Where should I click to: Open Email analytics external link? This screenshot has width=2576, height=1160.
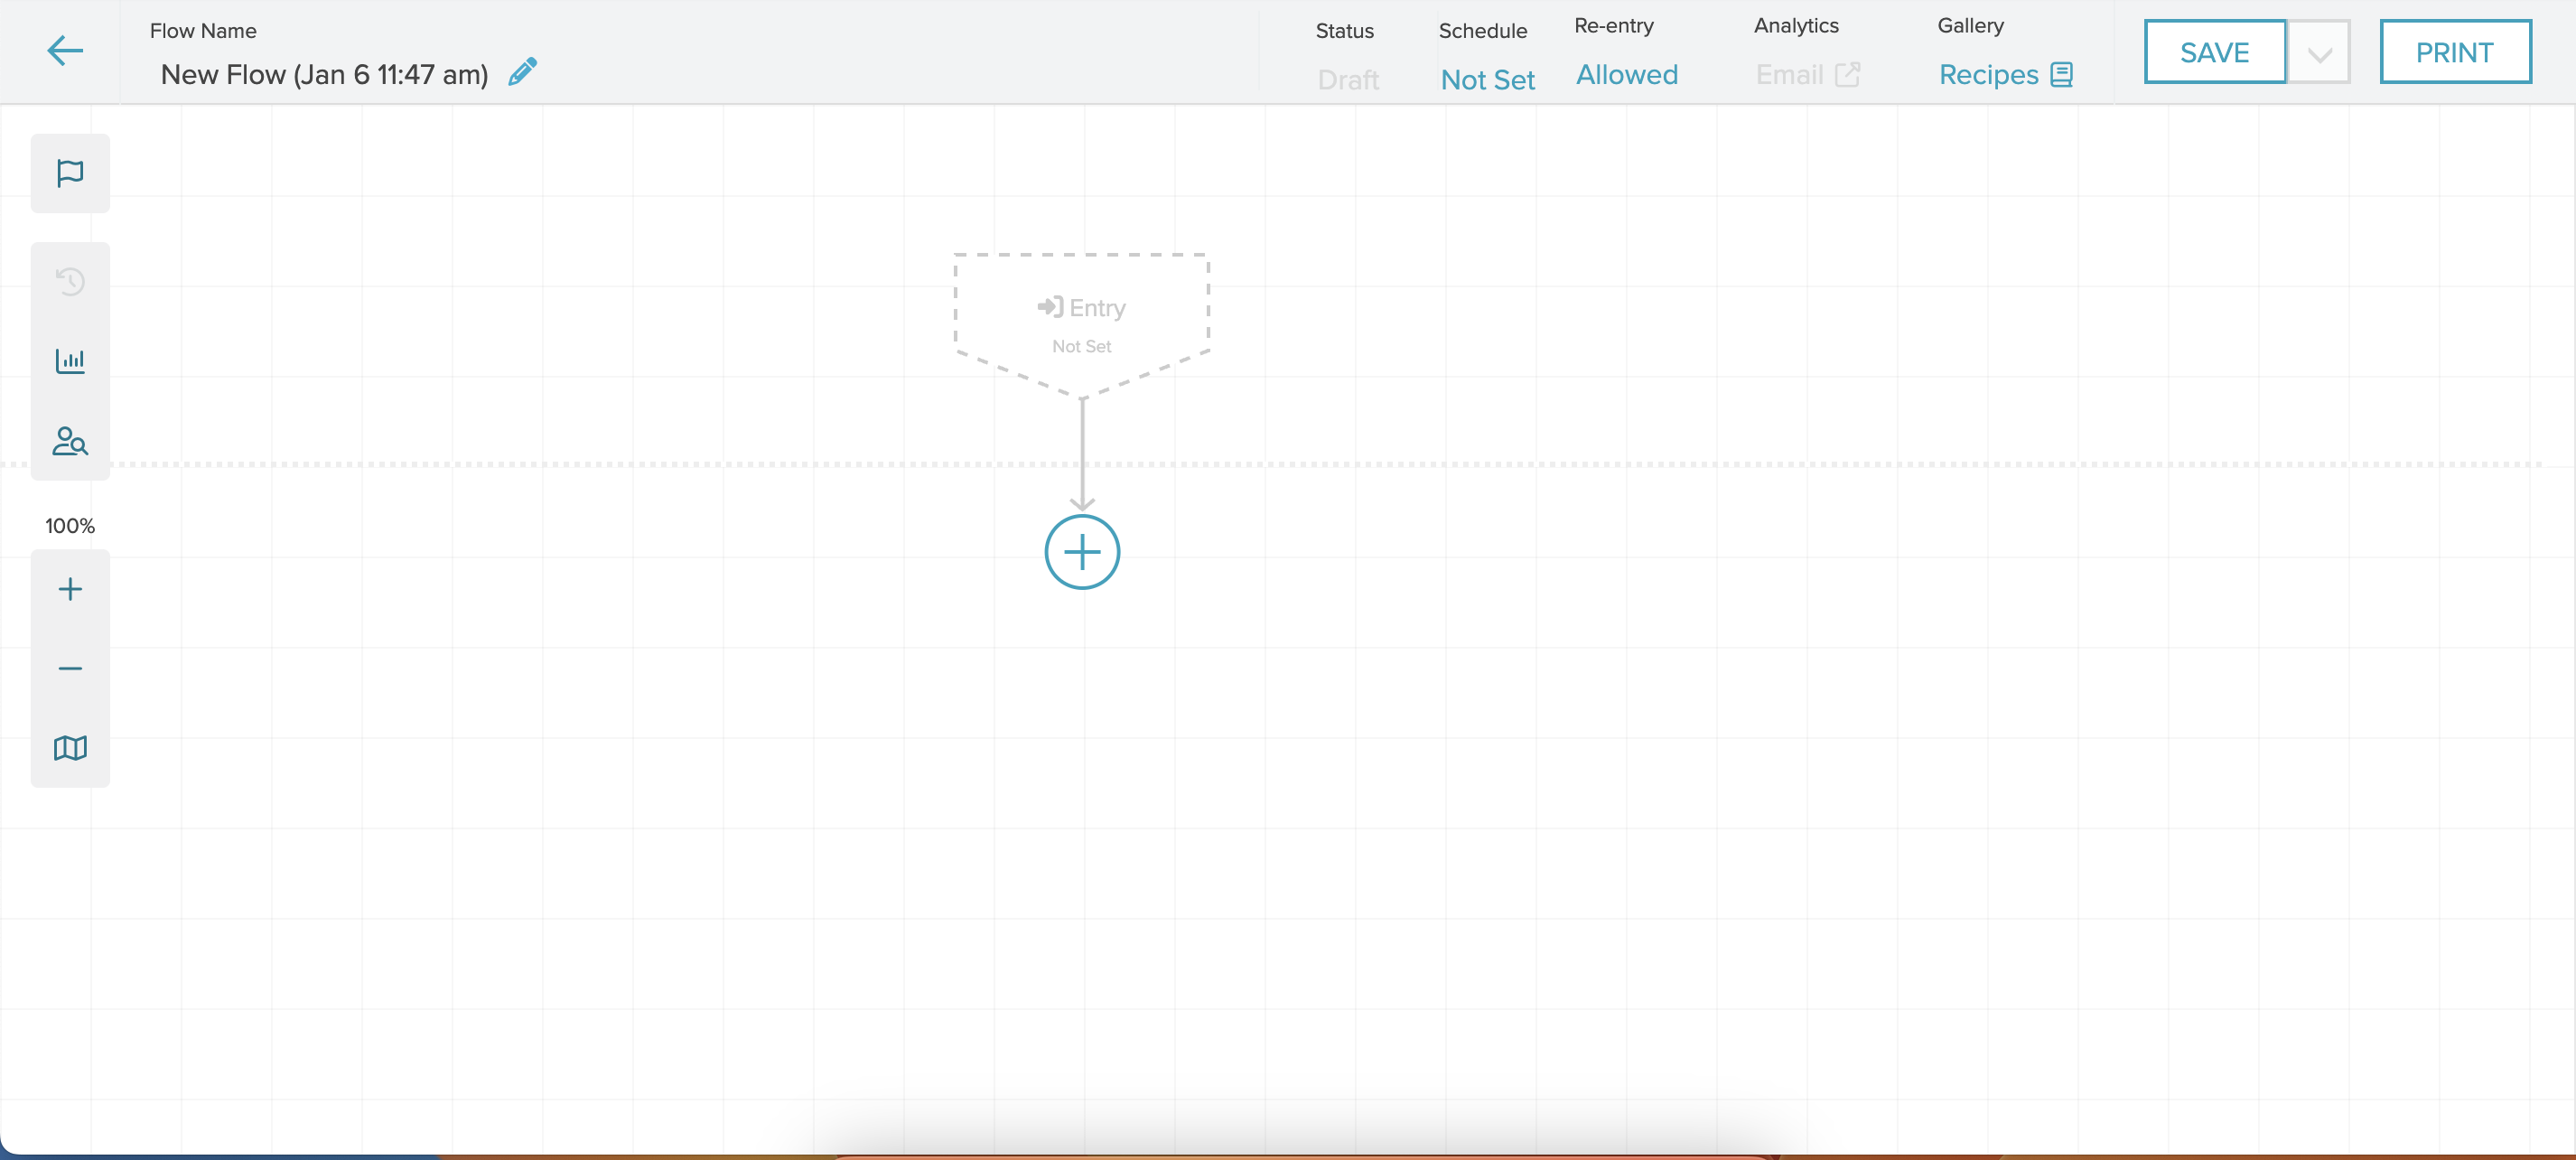[1806, 75]
